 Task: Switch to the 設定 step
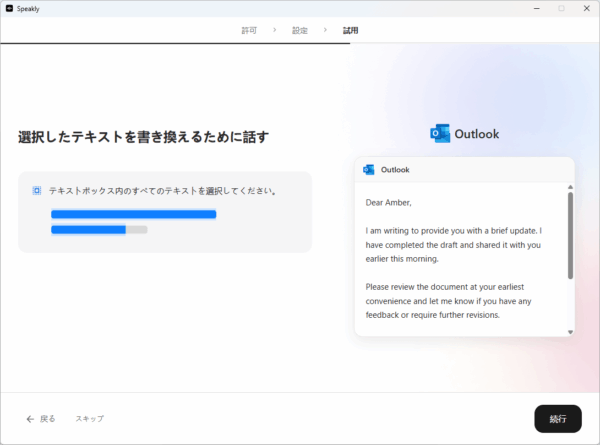[300, 31]
